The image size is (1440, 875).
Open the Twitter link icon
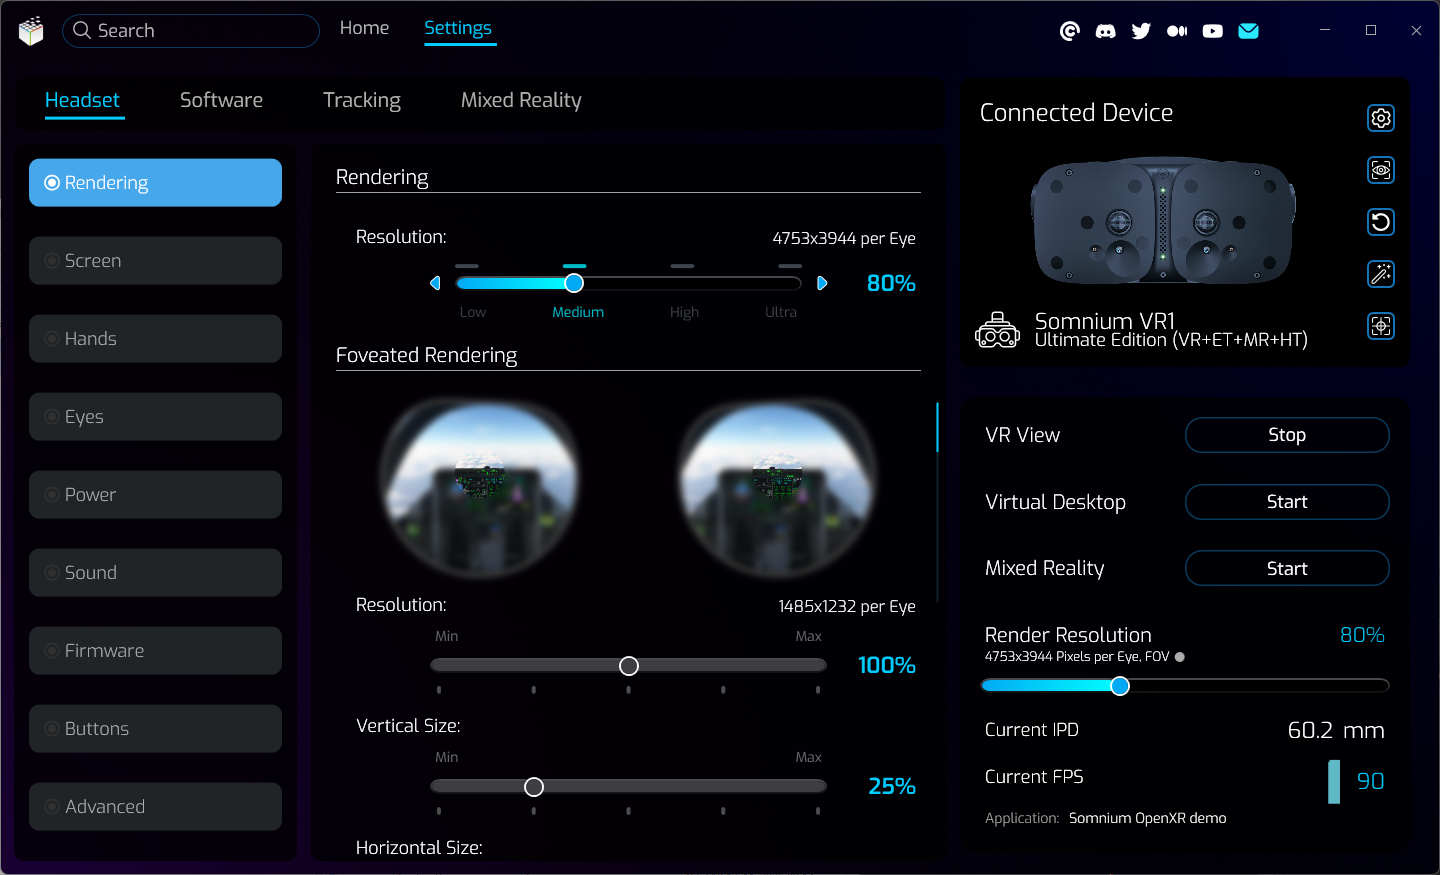pyautogui.click(x=1141, y=31)
